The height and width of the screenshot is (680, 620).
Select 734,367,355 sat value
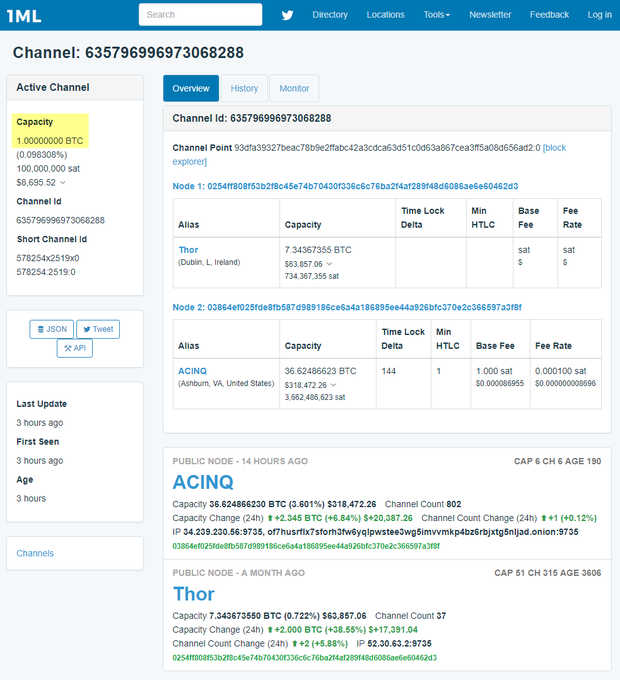312,276
